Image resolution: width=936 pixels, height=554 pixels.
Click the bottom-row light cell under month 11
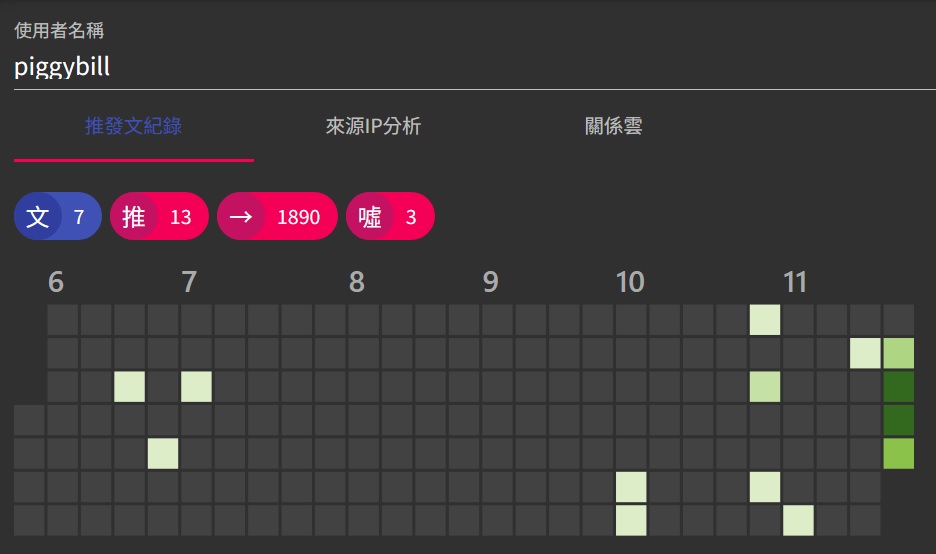[x=798, y=520]
